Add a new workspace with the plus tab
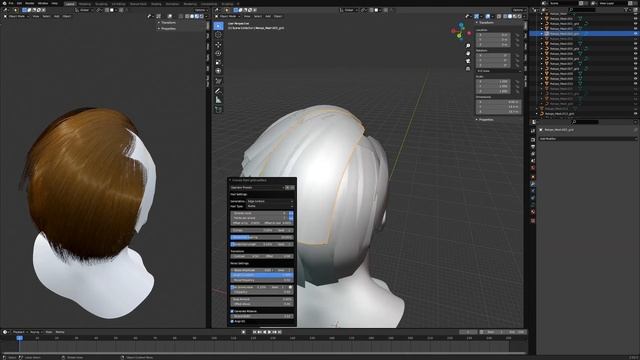The height and width of the screenshot is (360, 640). (x=238, y=4)
